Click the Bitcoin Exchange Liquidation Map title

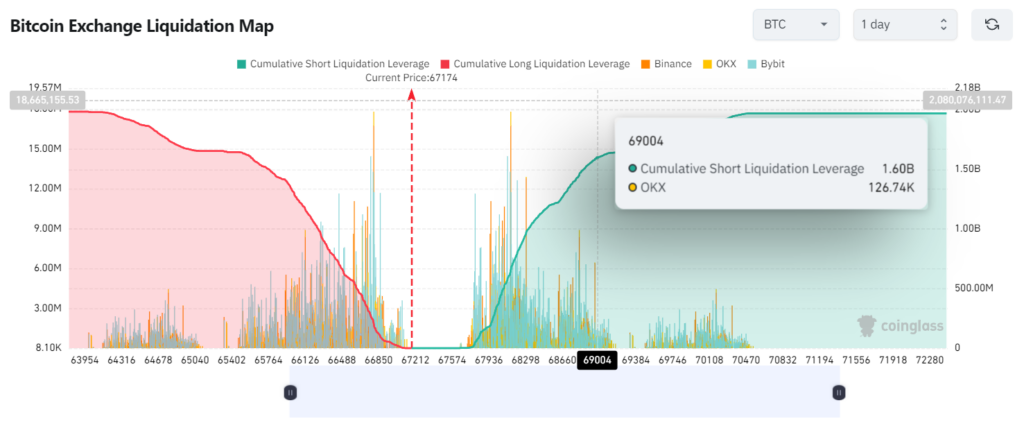pyautogui.click(x=142, y=26)
